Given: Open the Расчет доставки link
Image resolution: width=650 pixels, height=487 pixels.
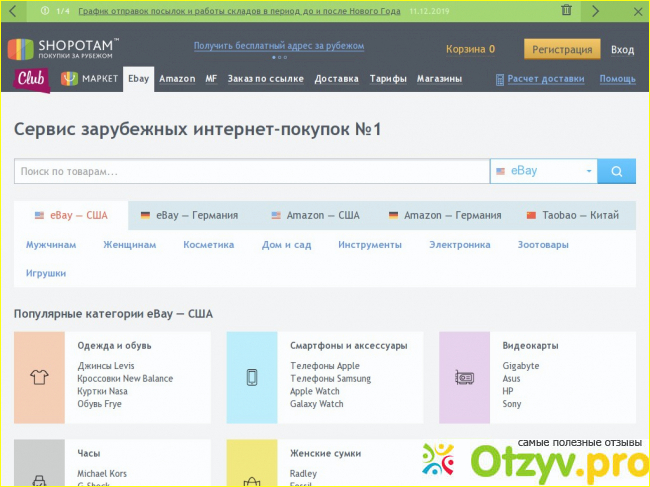Looking at the screenshot, I should [545, 79].
